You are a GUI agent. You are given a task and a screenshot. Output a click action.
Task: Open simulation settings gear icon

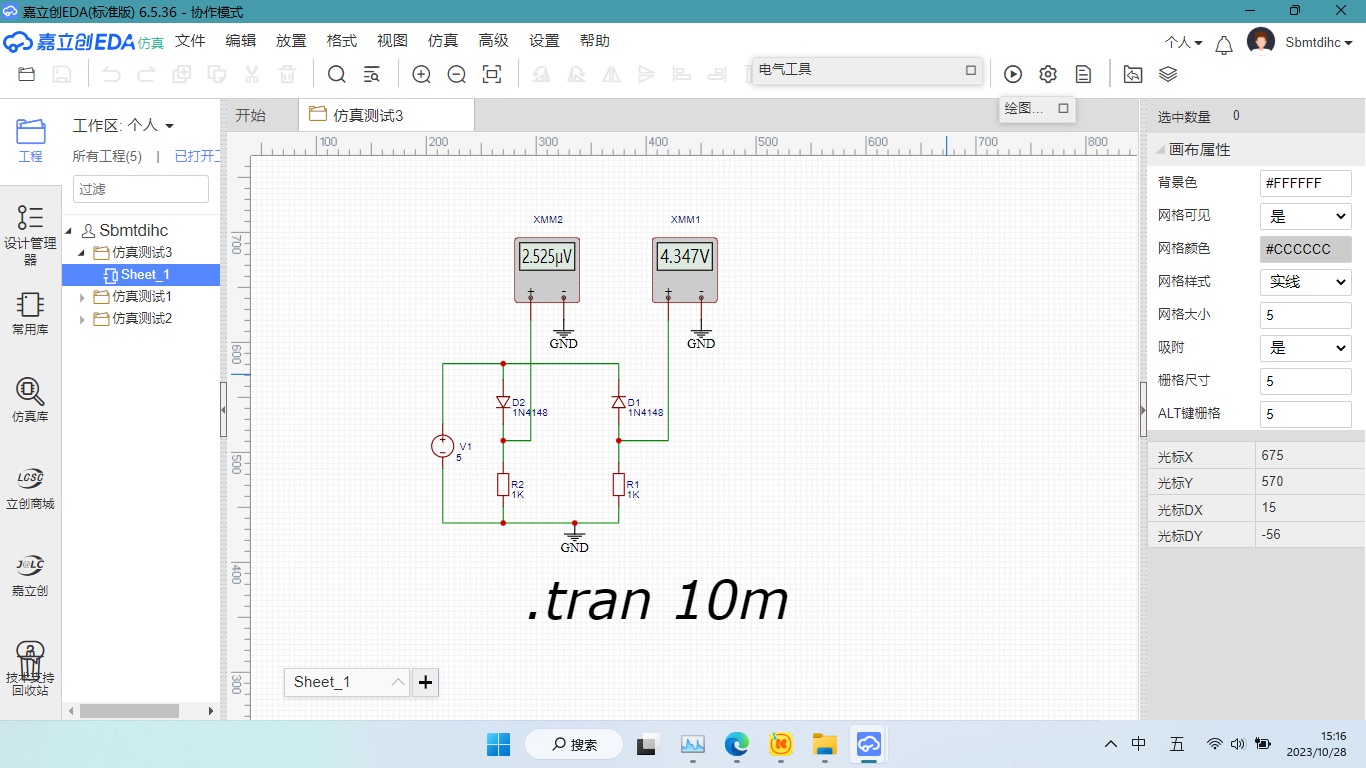tap(1048, 74)
